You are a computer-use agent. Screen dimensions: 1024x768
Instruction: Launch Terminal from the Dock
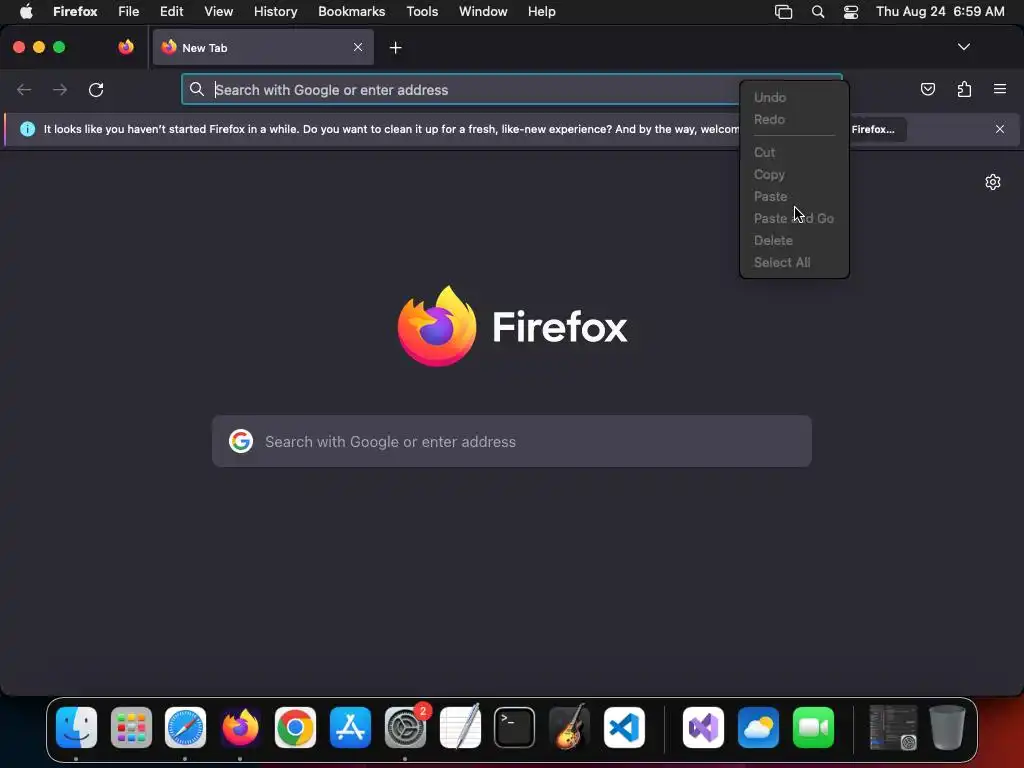(x=515, y=727)
